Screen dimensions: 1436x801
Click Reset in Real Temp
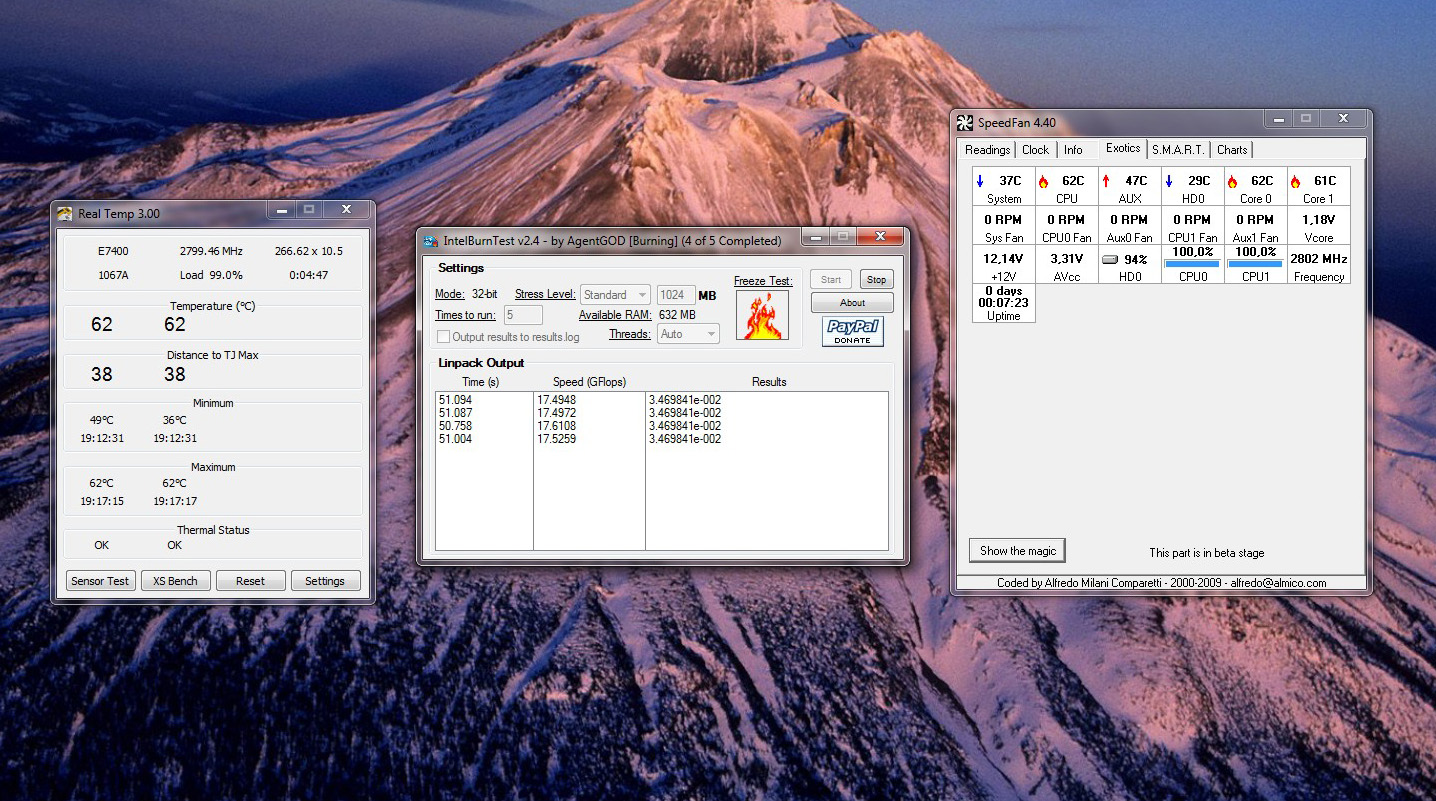pyautogui.click(x=250, y=581)
